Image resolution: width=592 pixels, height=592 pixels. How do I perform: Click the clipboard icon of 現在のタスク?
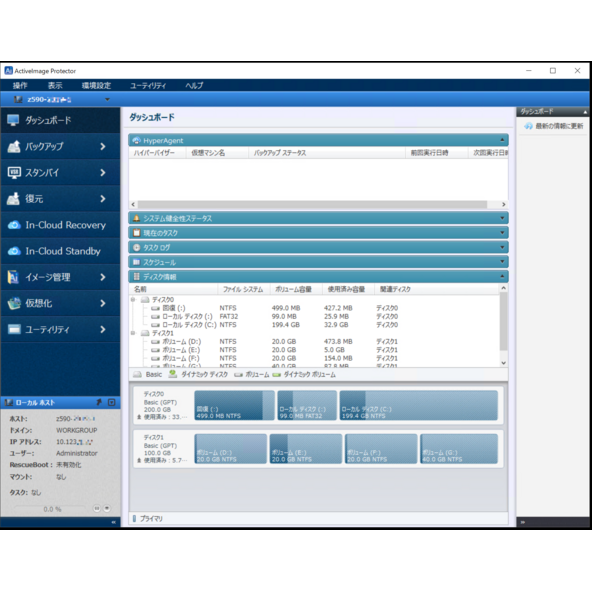pos(136,233)
